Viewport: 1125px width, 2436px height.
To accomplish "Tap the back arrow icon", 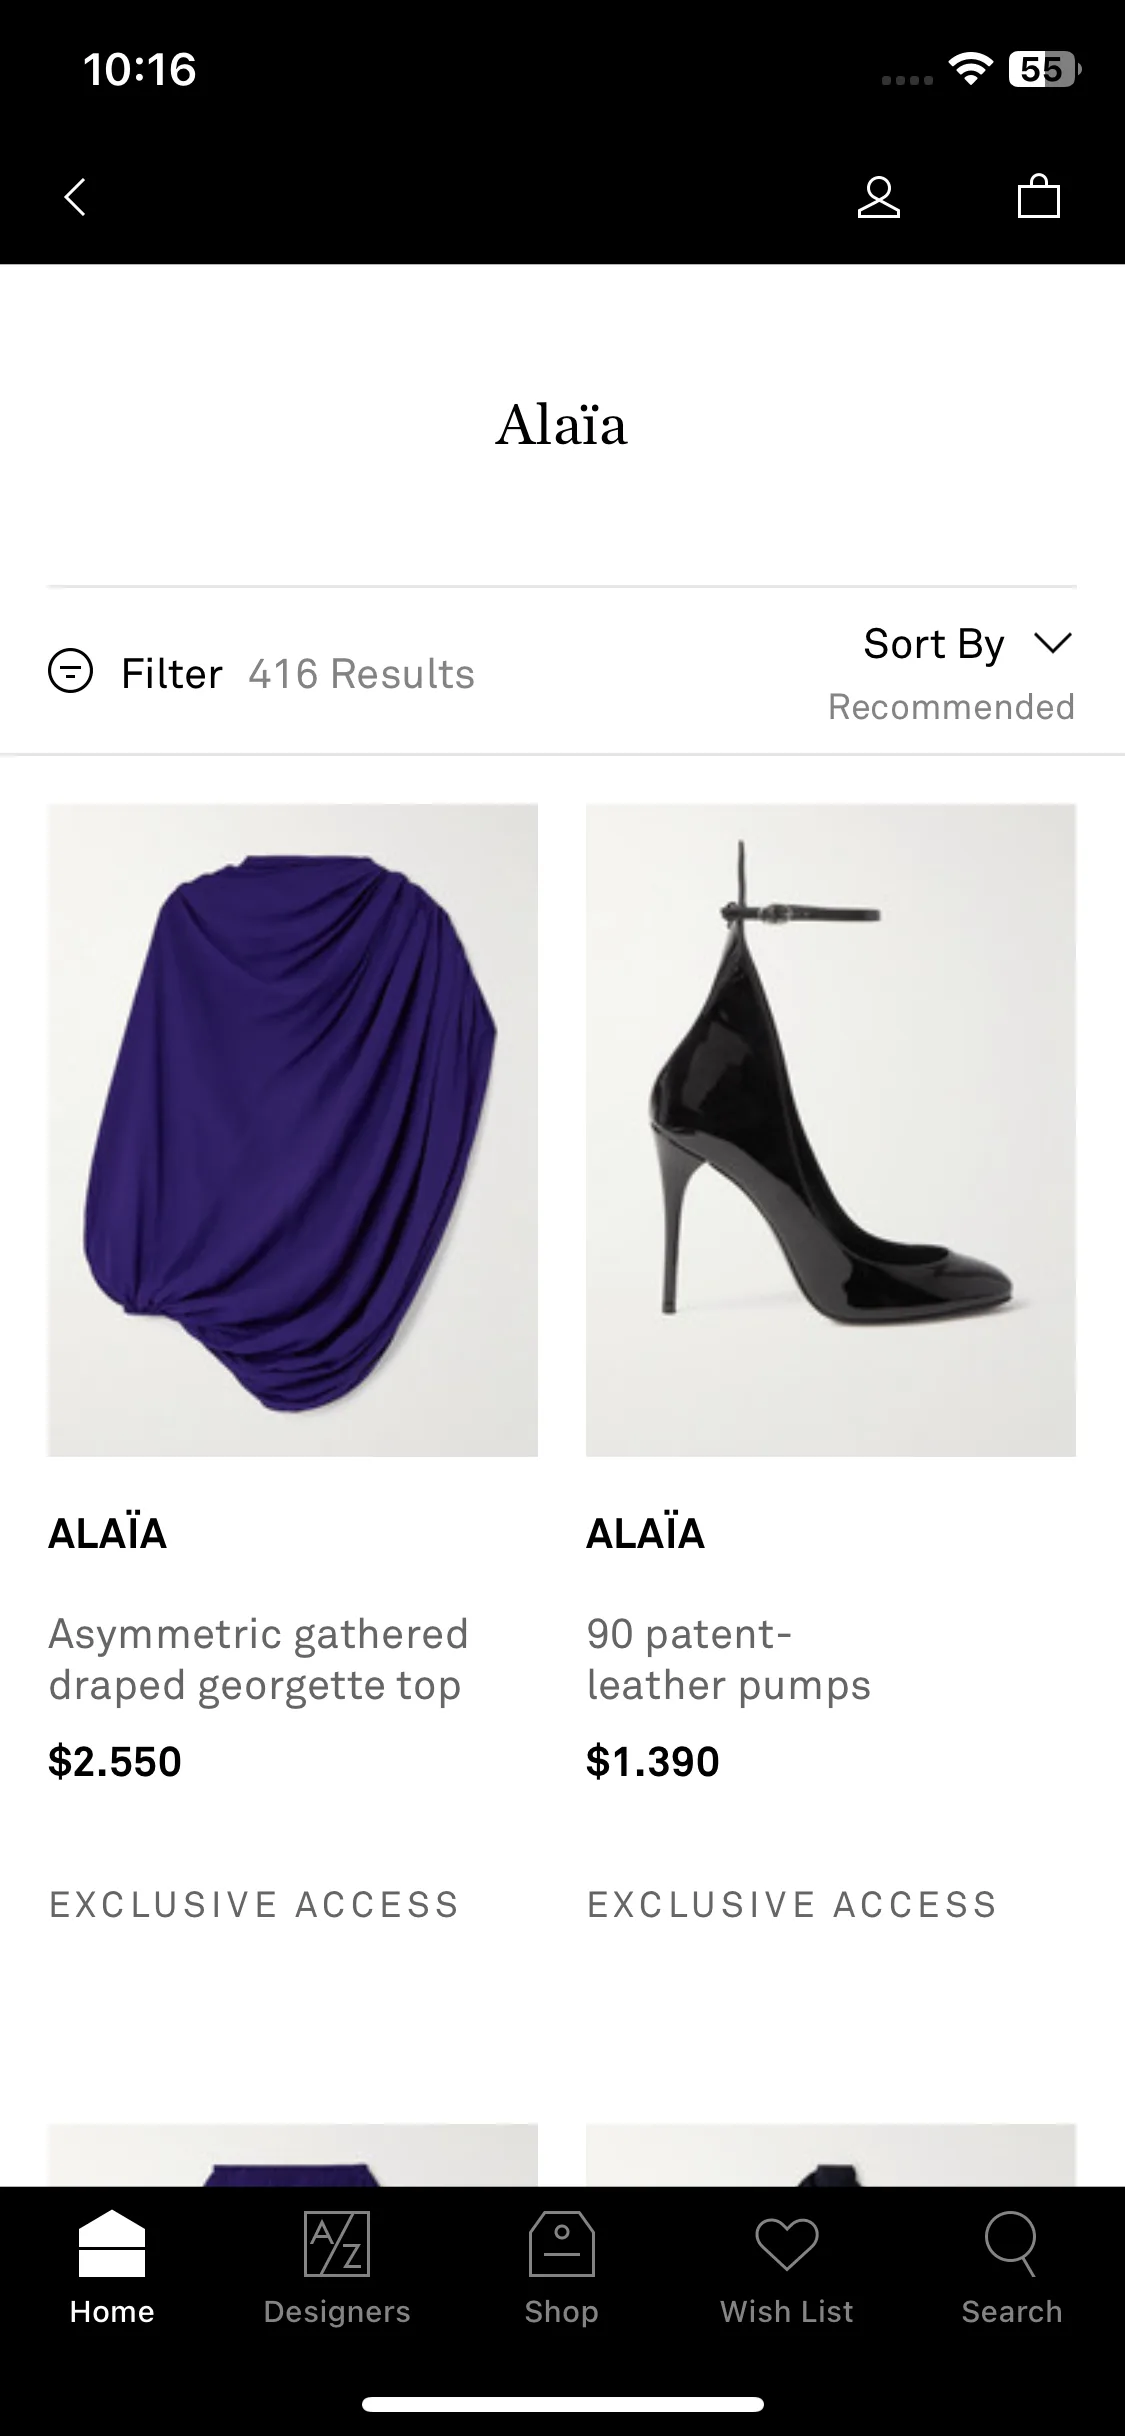I will pos(75,197).
